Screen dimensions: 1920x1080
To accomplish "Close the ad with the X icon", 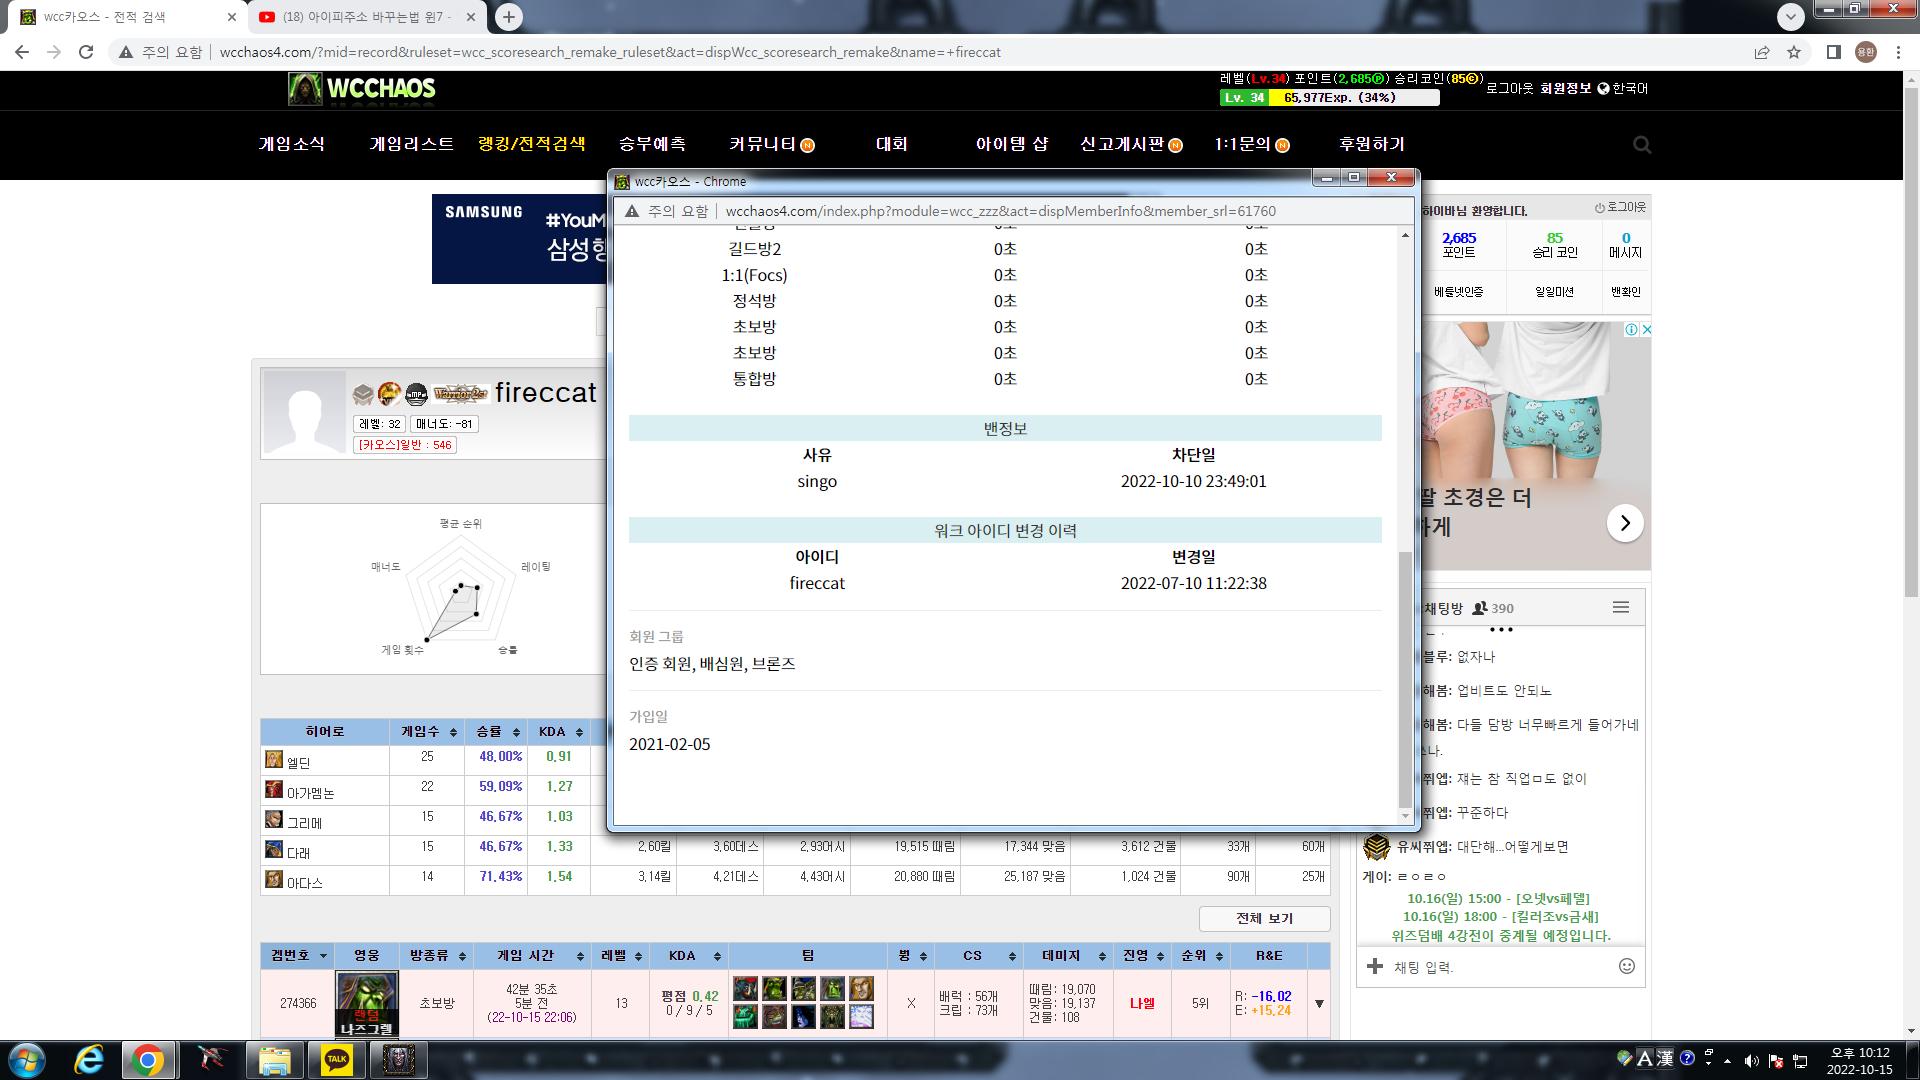I will pos(1646,329).
